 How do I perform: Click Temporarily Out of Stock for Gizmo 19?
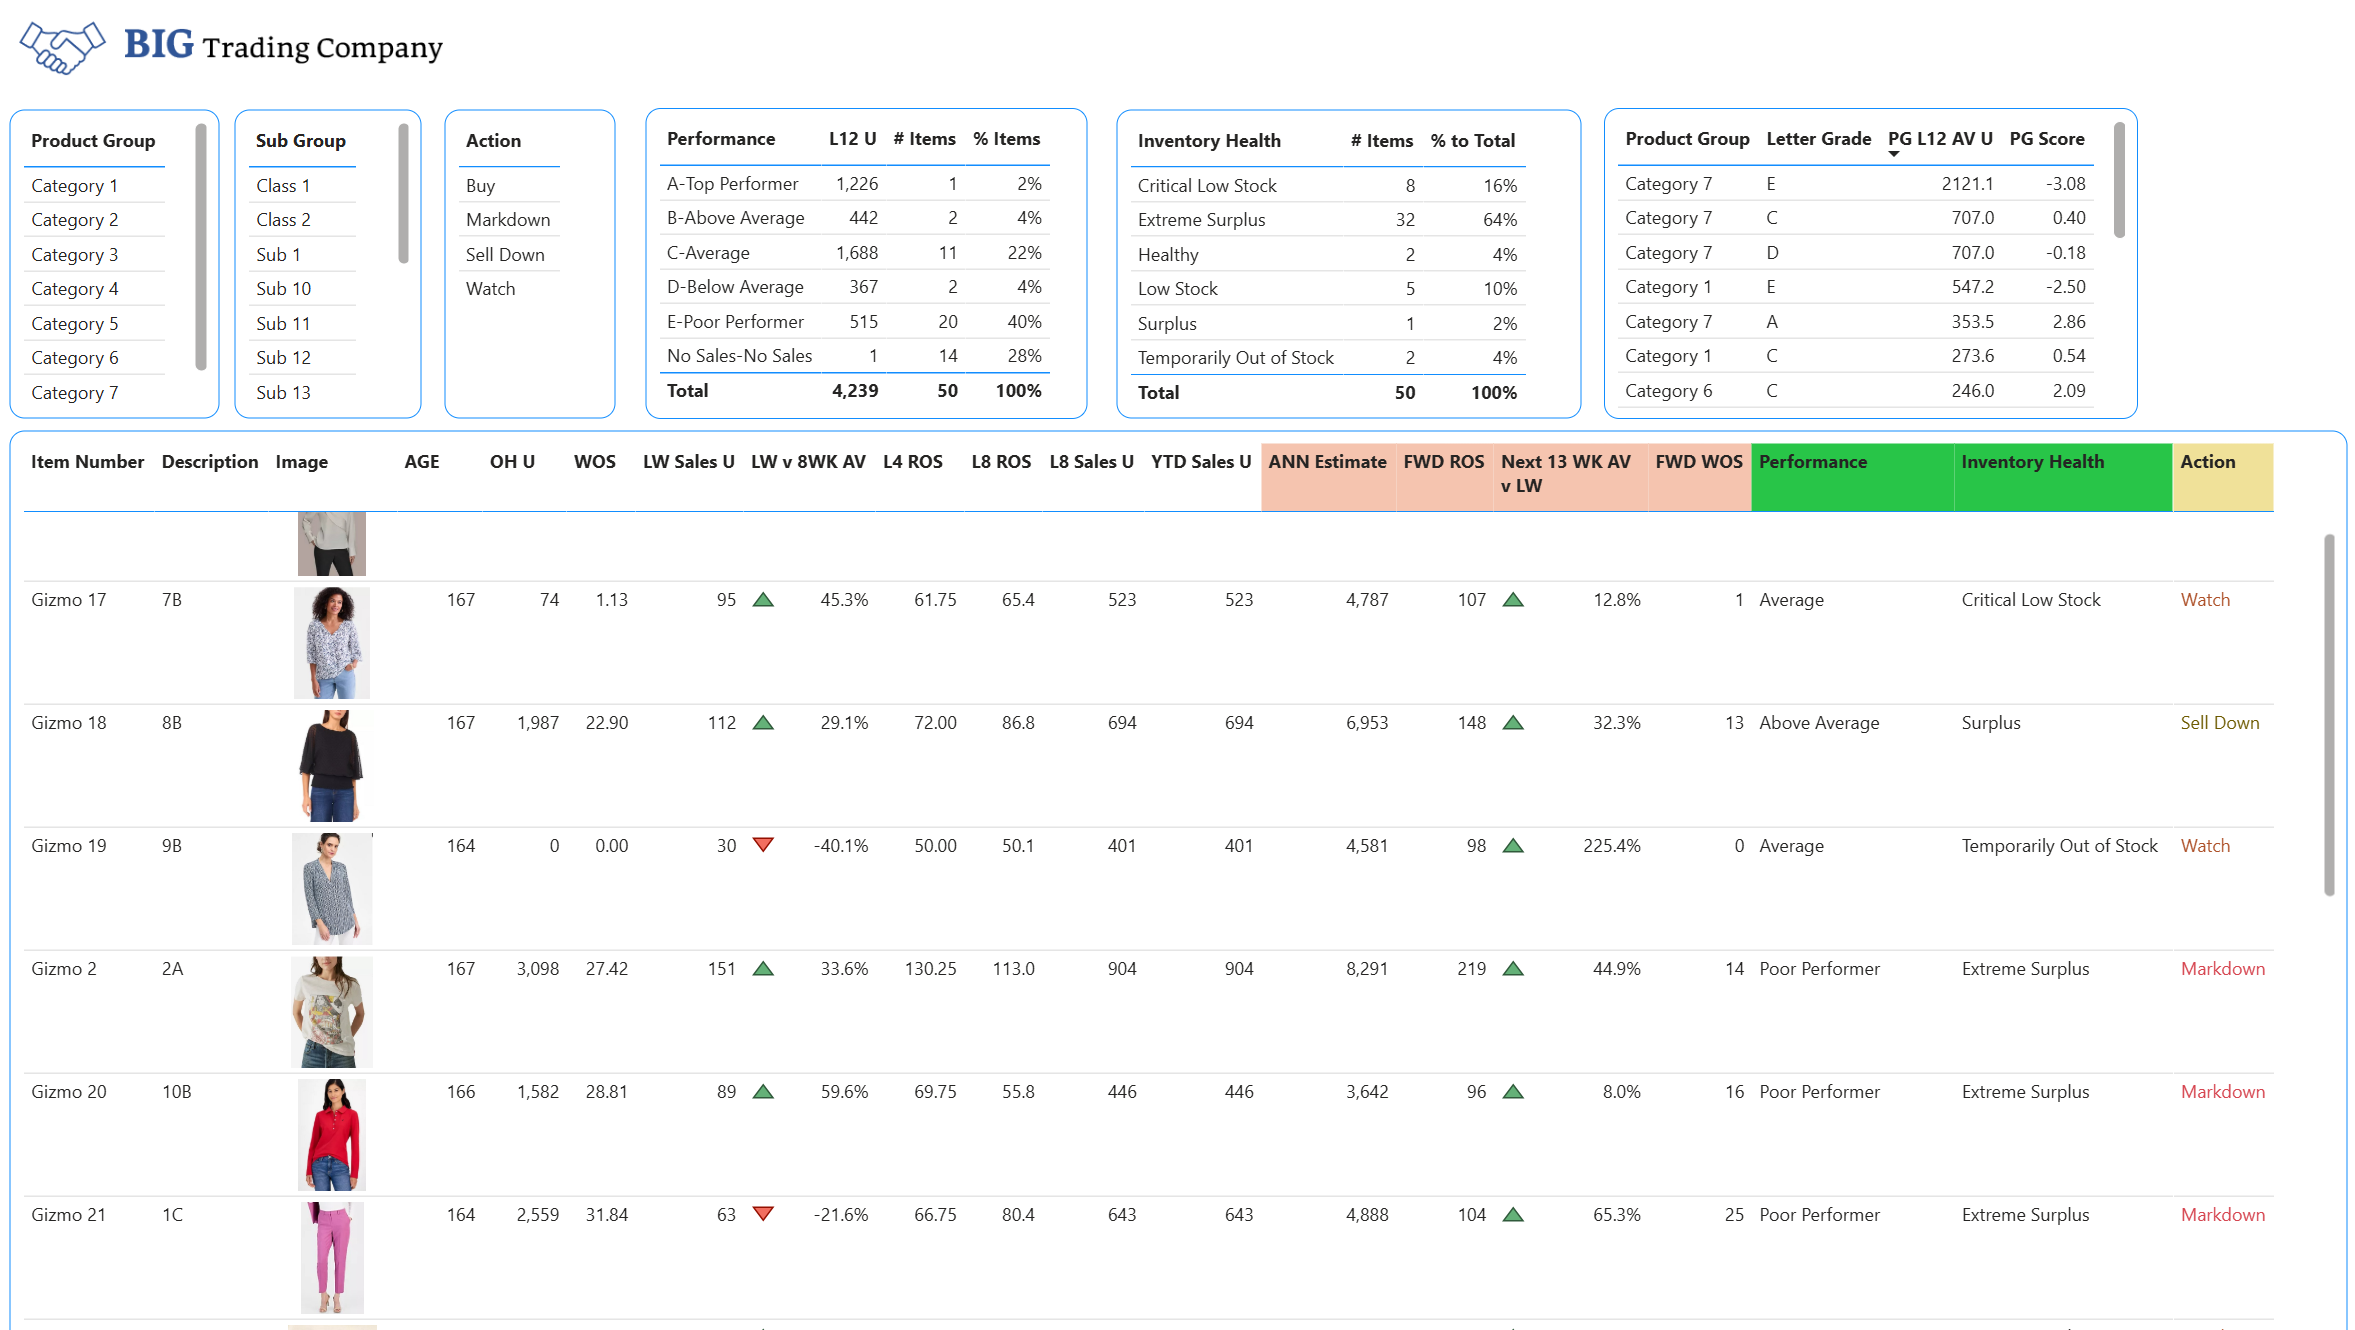(x=2059, y=846)
